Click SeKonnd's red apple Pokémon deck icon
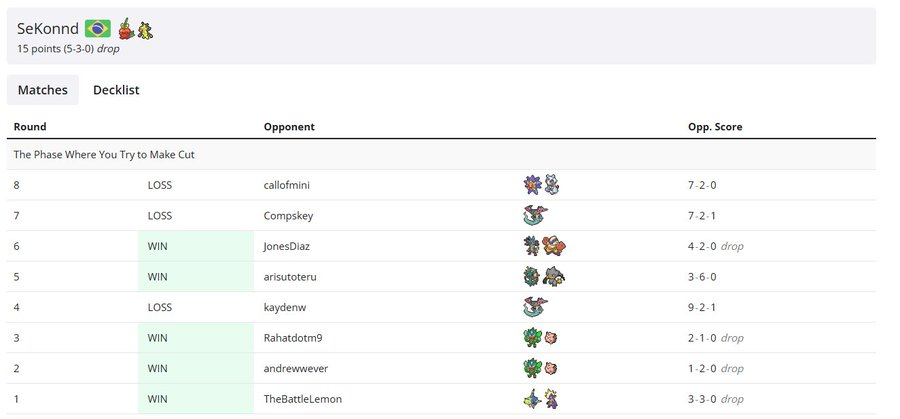The width and height of the screenshot is (900, 419). (126, 29)
